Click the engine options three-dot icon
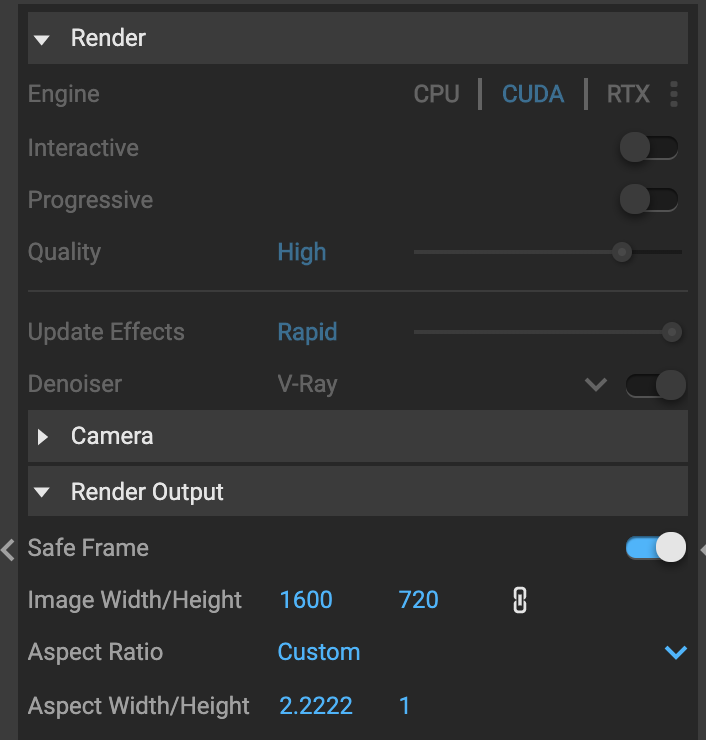 click(x=674, y=94)
